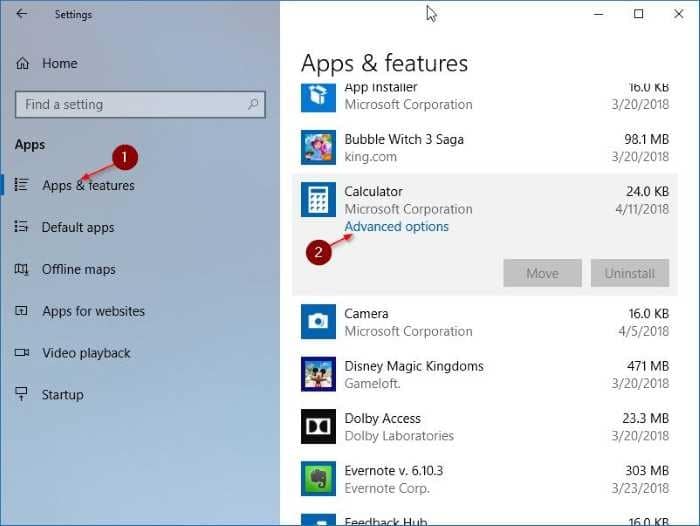The width and height of the screenshot is (700, 526).
Task: Open Calculator Advanced options link
Action: [x=396, y=226]
